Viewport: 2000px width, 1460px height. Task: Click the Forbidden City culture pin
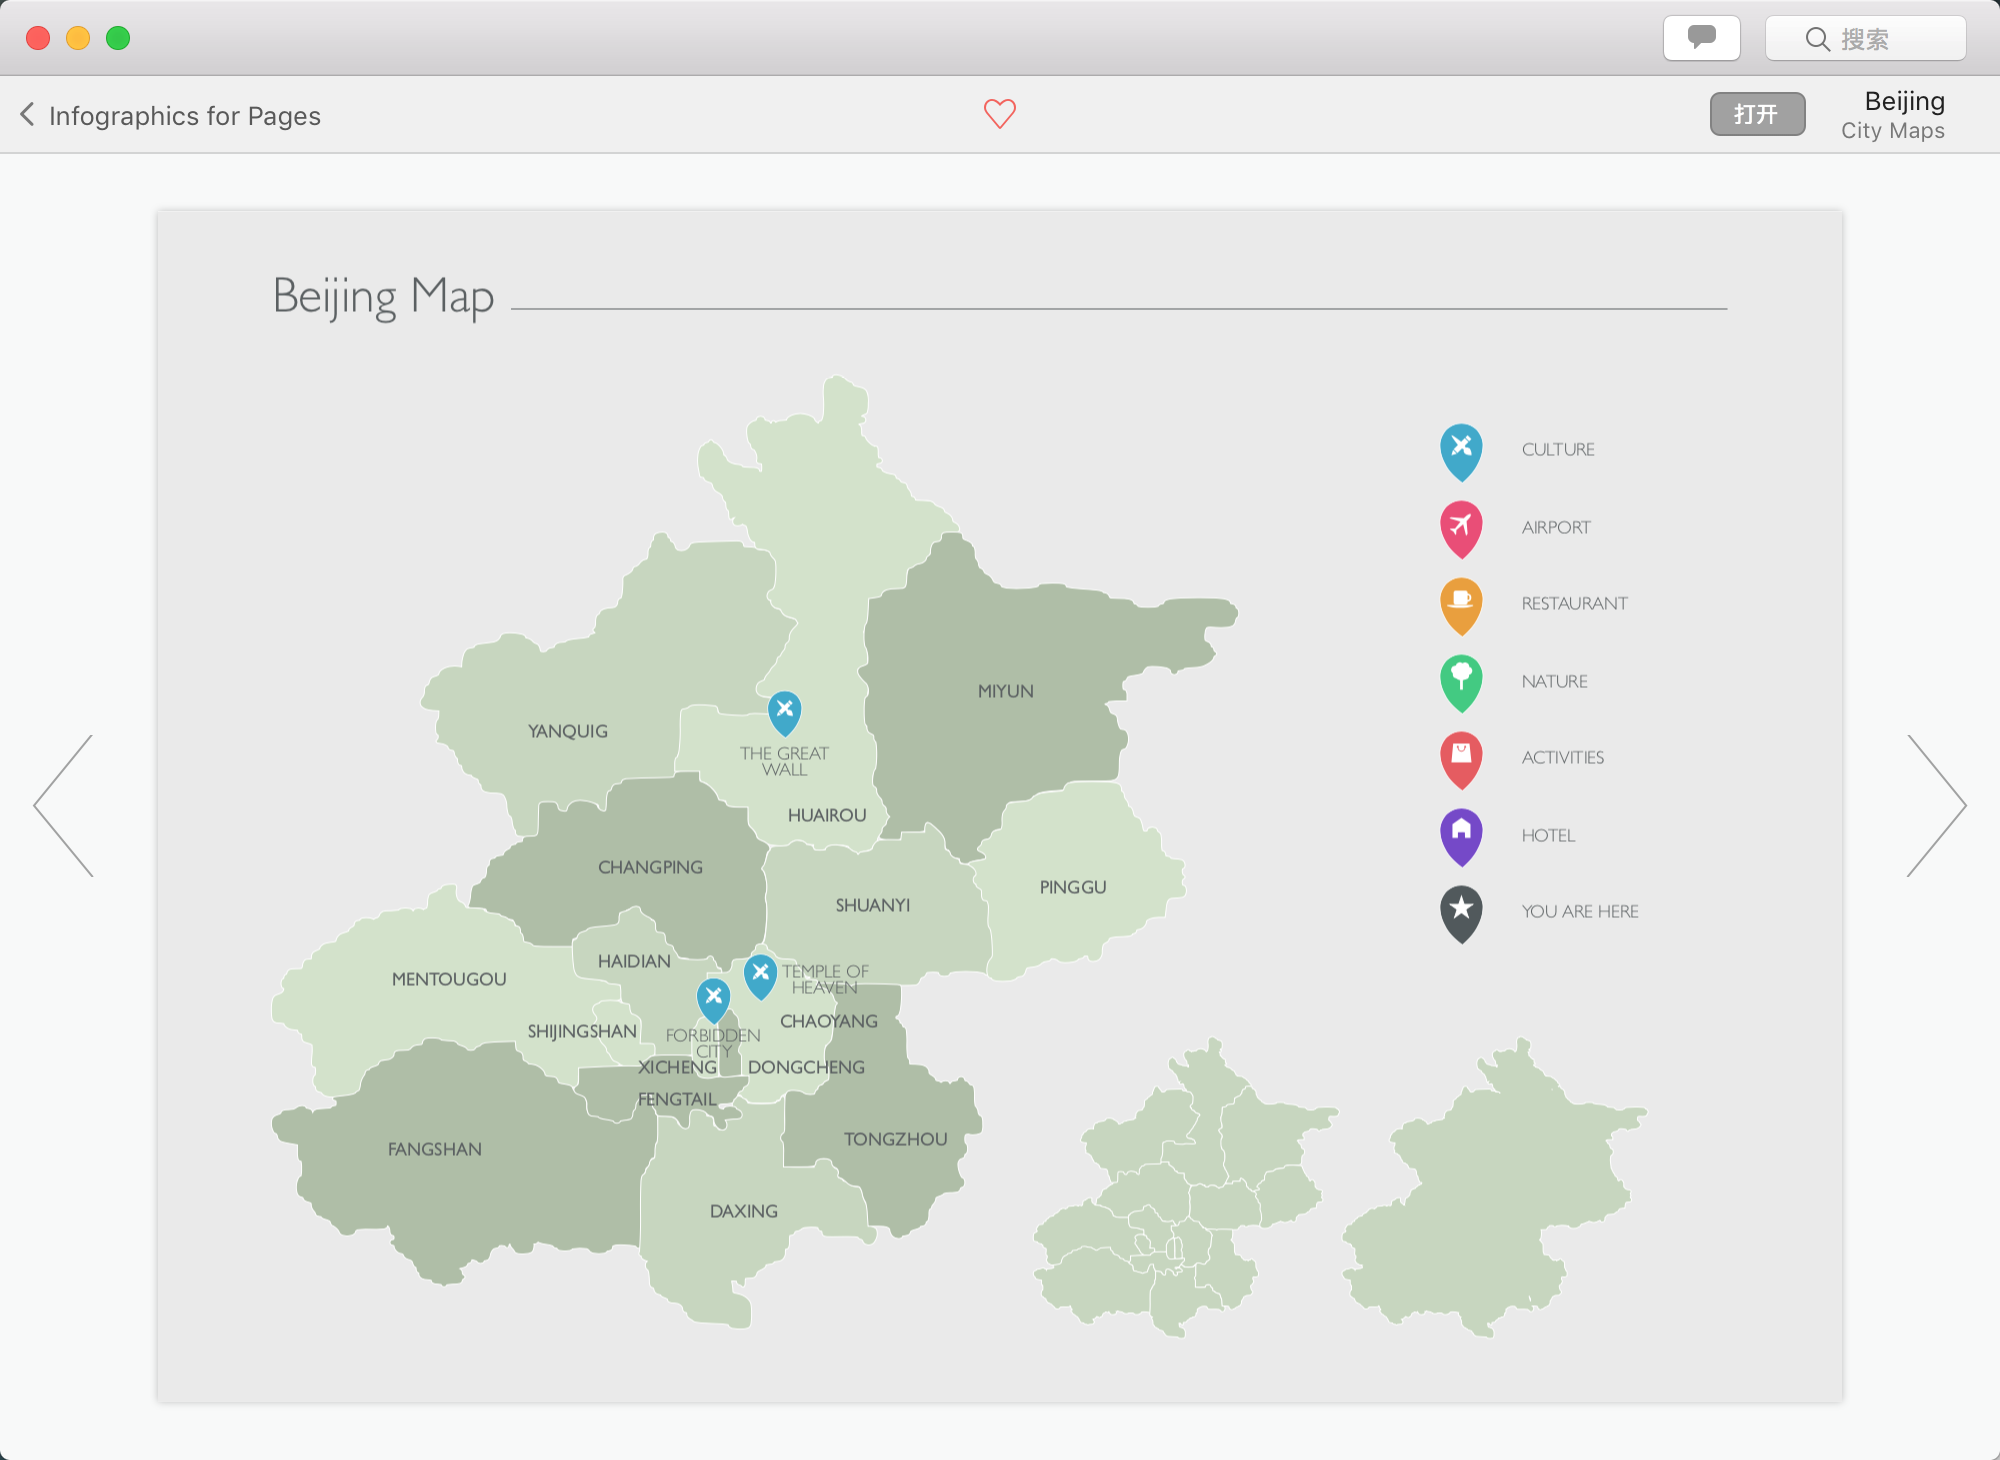711,994
